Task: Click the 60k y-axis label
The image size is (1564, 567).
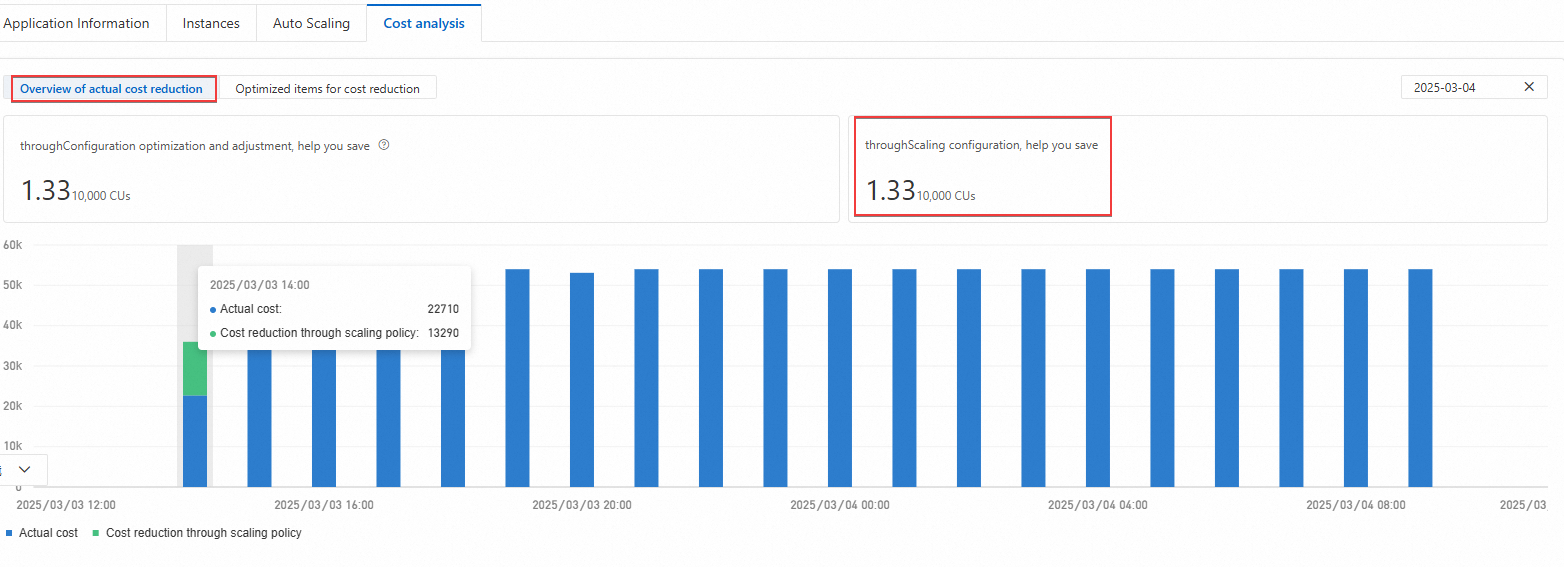Action: 13,244
